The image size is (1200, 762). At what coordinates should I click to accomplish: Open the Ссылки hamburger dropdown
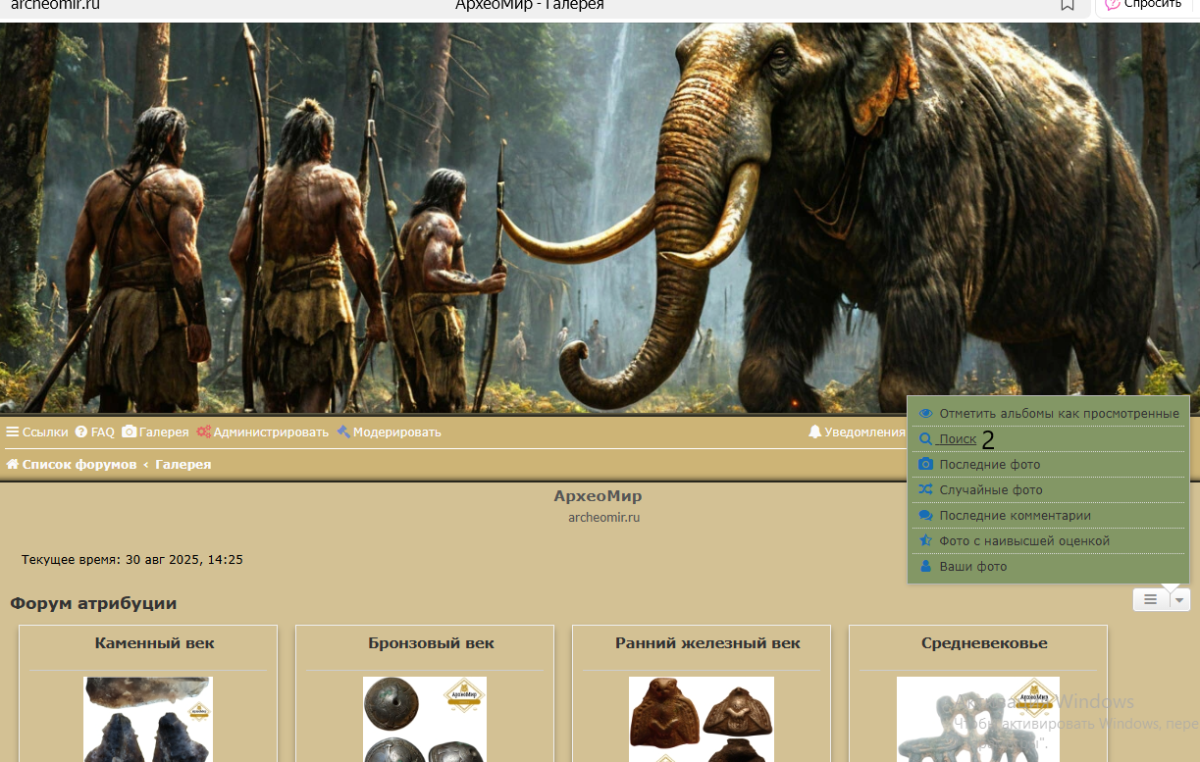pos(13,432)
